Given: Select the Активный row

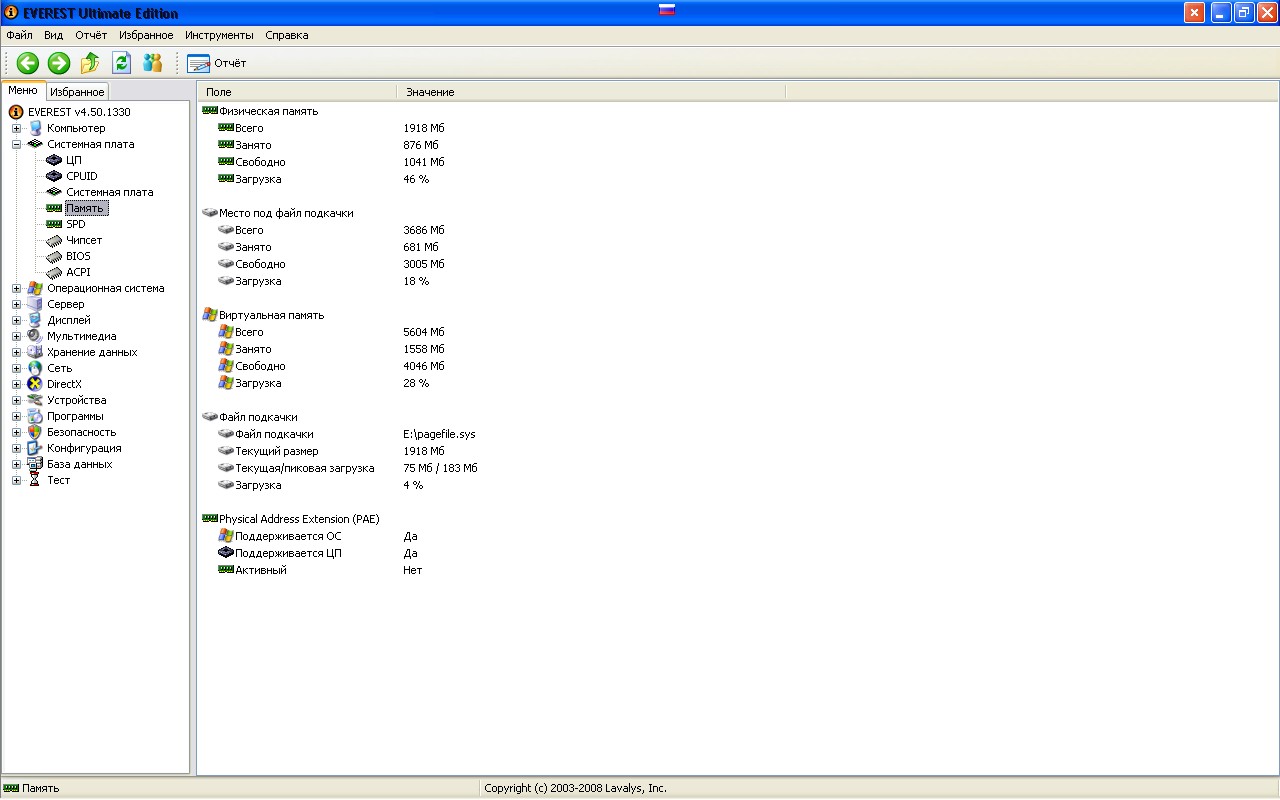Looking at the screenshot, I should 253,570.
